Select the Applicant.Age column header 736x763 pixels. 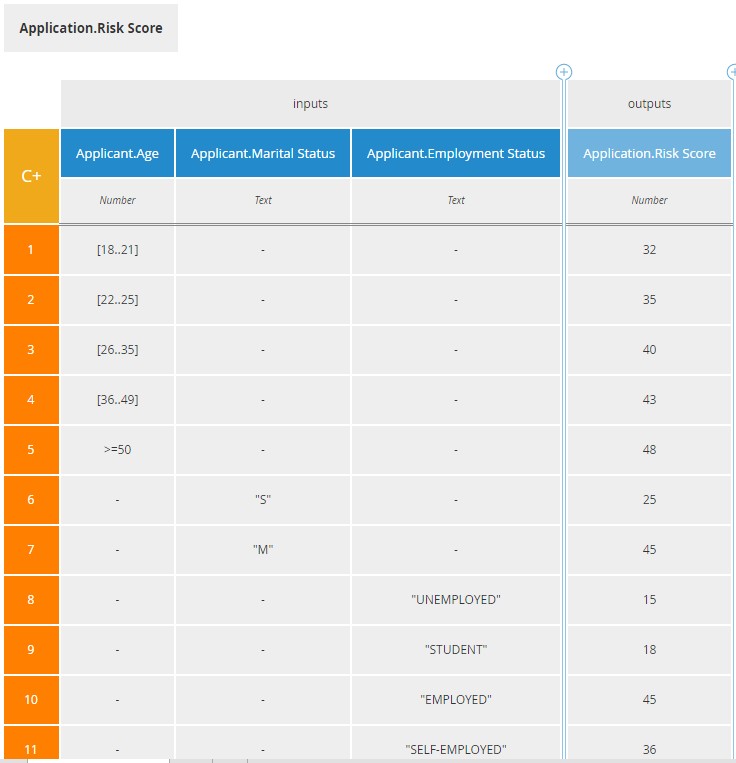click(x=117, y=154)
